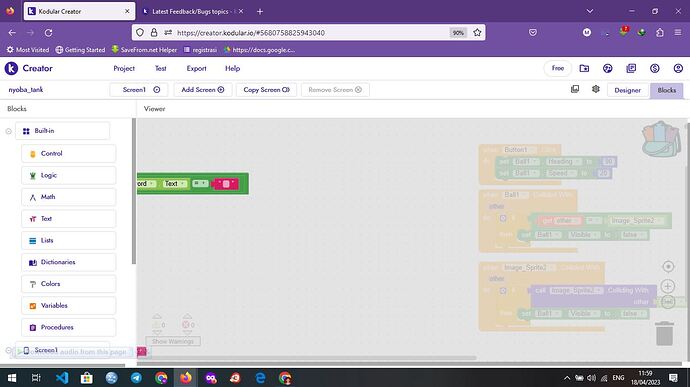
Task: Open the Speed property dropdown in Button1 block
Action: click(x=562, y=173)
